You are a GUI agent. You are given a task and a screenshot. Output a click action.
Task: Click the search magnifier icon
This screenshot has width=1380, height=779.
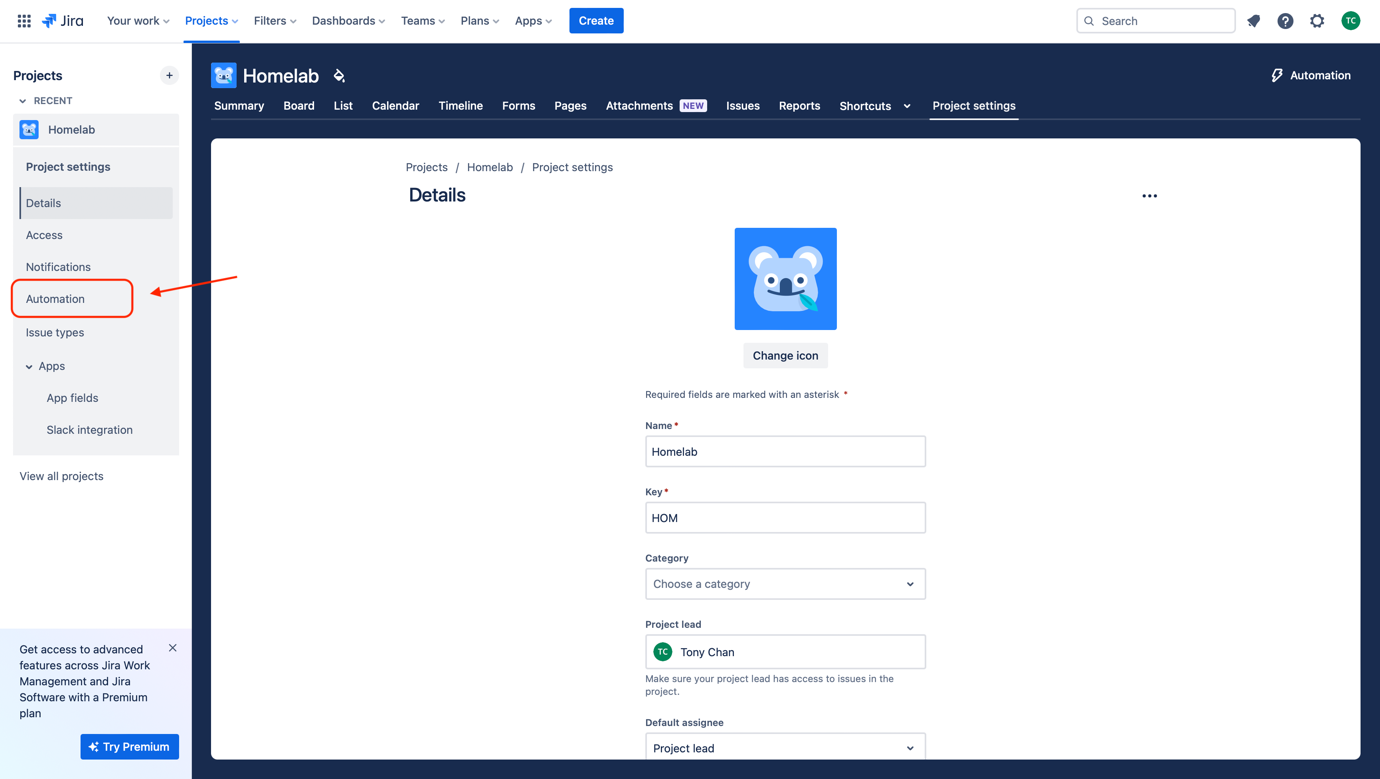point(1089,21)
